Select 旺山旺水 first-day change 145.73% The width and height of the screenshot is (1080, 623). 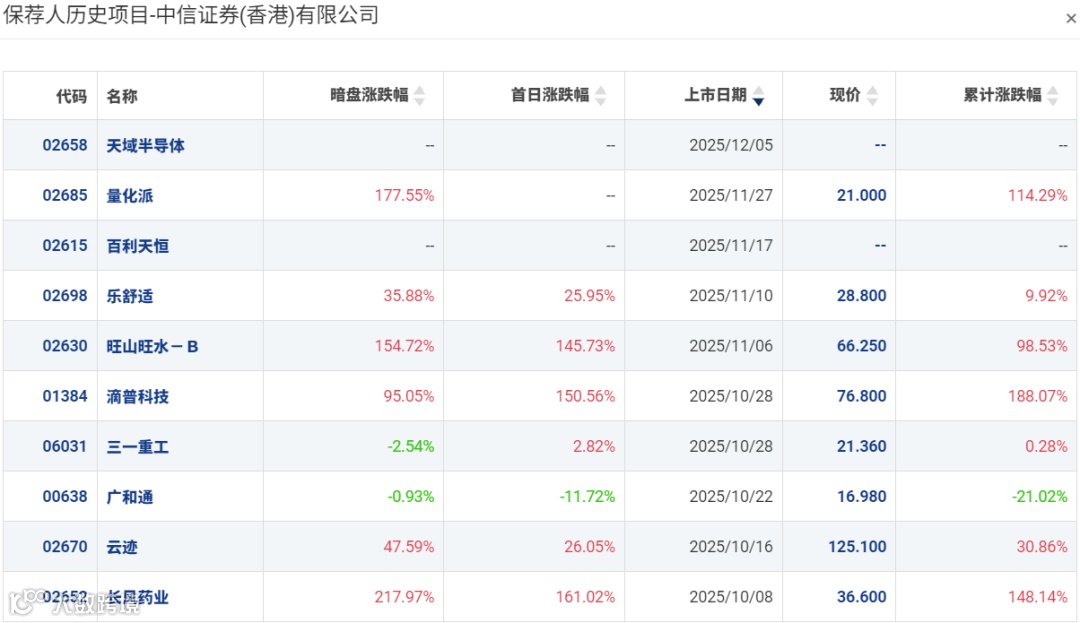click(x=585, y=346)
